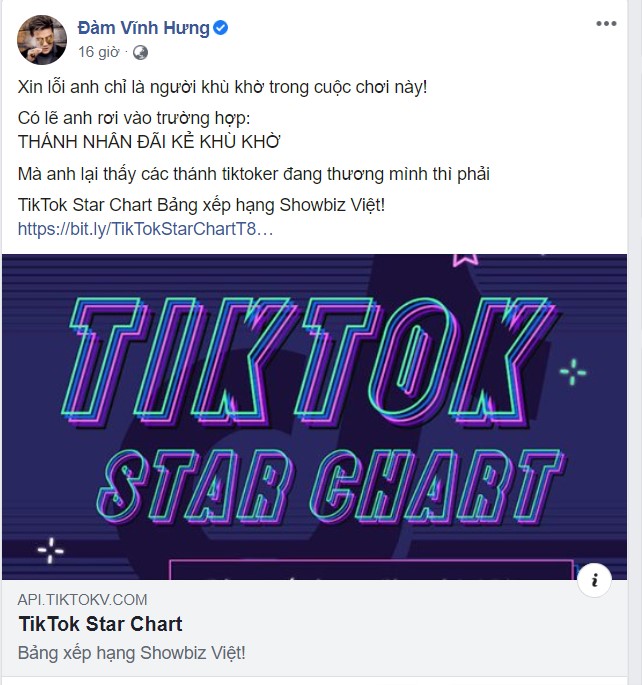
Task: Click the "Mà anh lại thấy các thánh tiktoker" line
Action: pyautogui.click(x=254, y=175)
